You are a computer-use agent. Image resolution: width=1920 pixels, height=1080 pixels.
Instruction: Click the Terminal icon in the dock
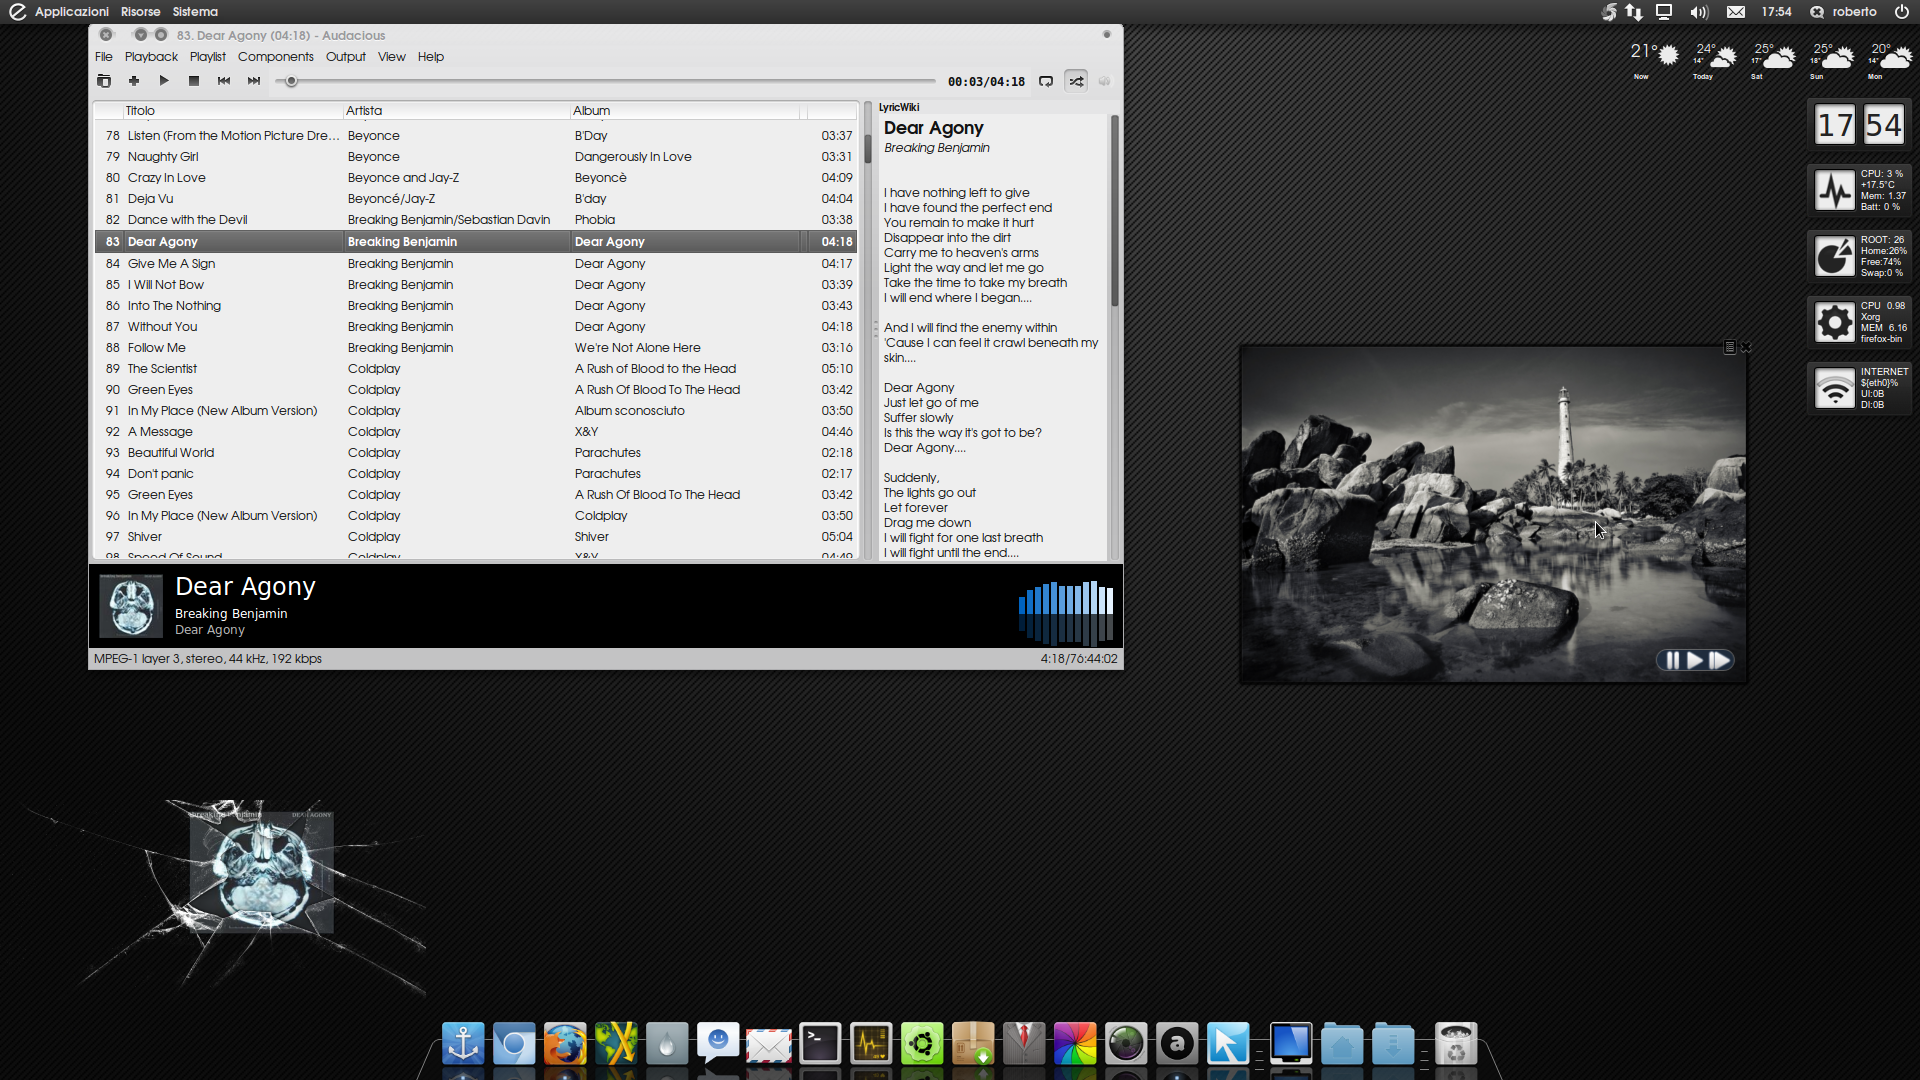coord(819,1043)
